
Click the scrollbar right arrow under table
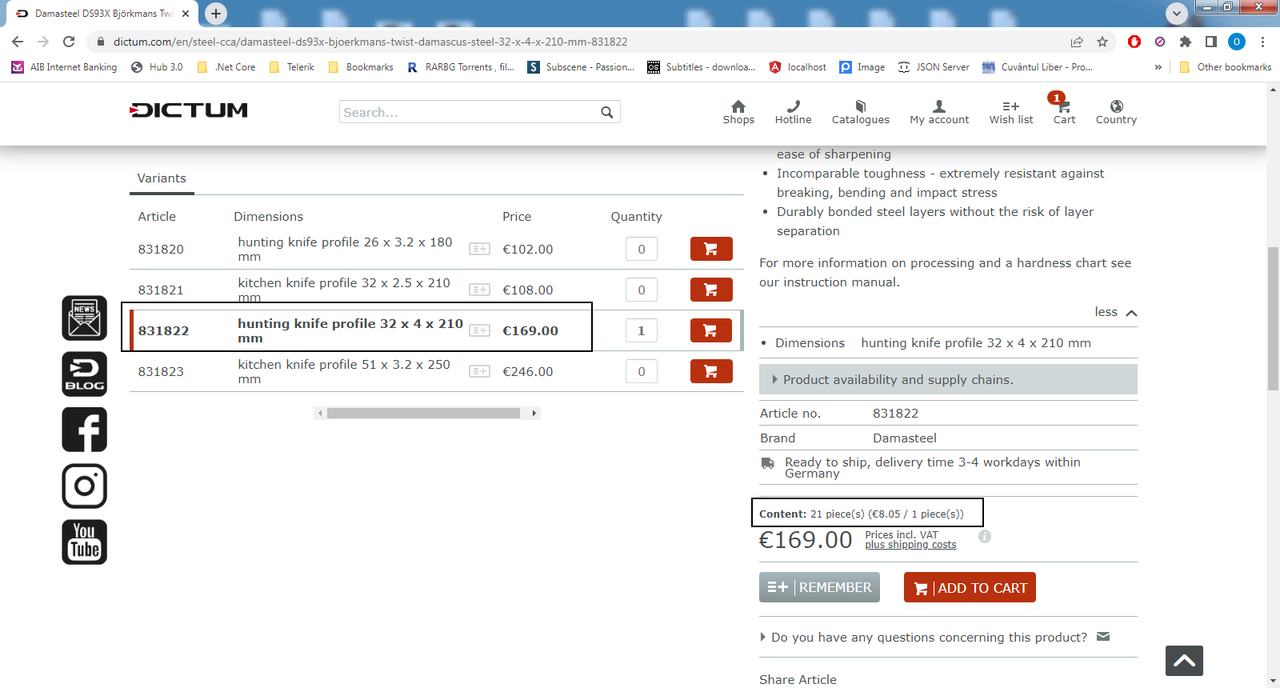pyautogui.click(x=535, y=413)
